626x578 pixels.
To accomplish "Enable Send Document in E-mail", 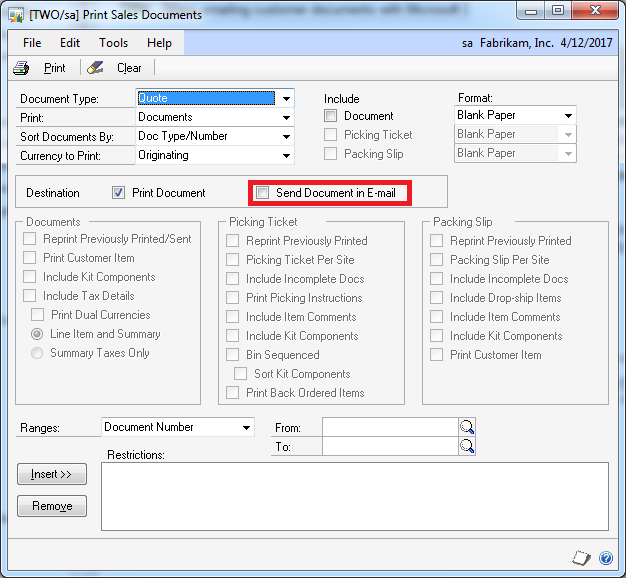I will click(x=262, y=192).
